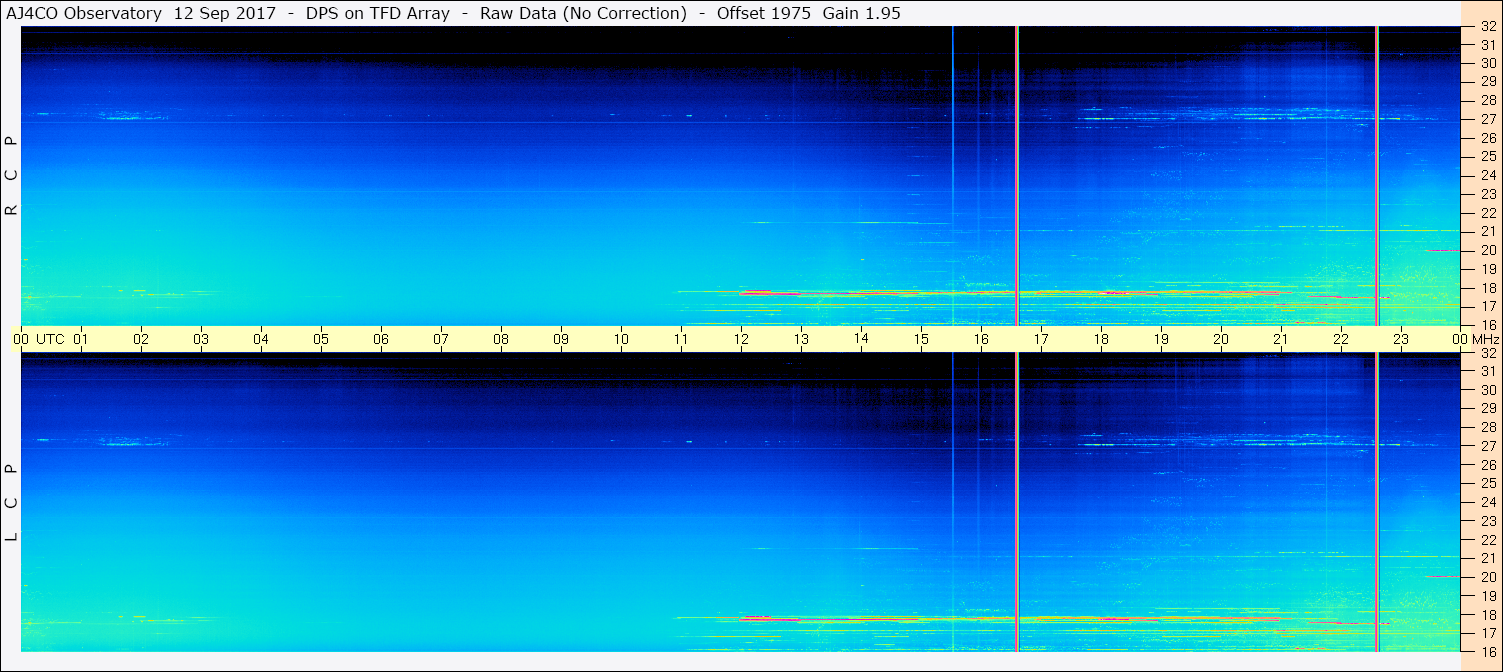The height and width of the screenshot is (672, 1503).
Task: Click the vertical "L C P" panel label
Action: (x=12, y=502)
